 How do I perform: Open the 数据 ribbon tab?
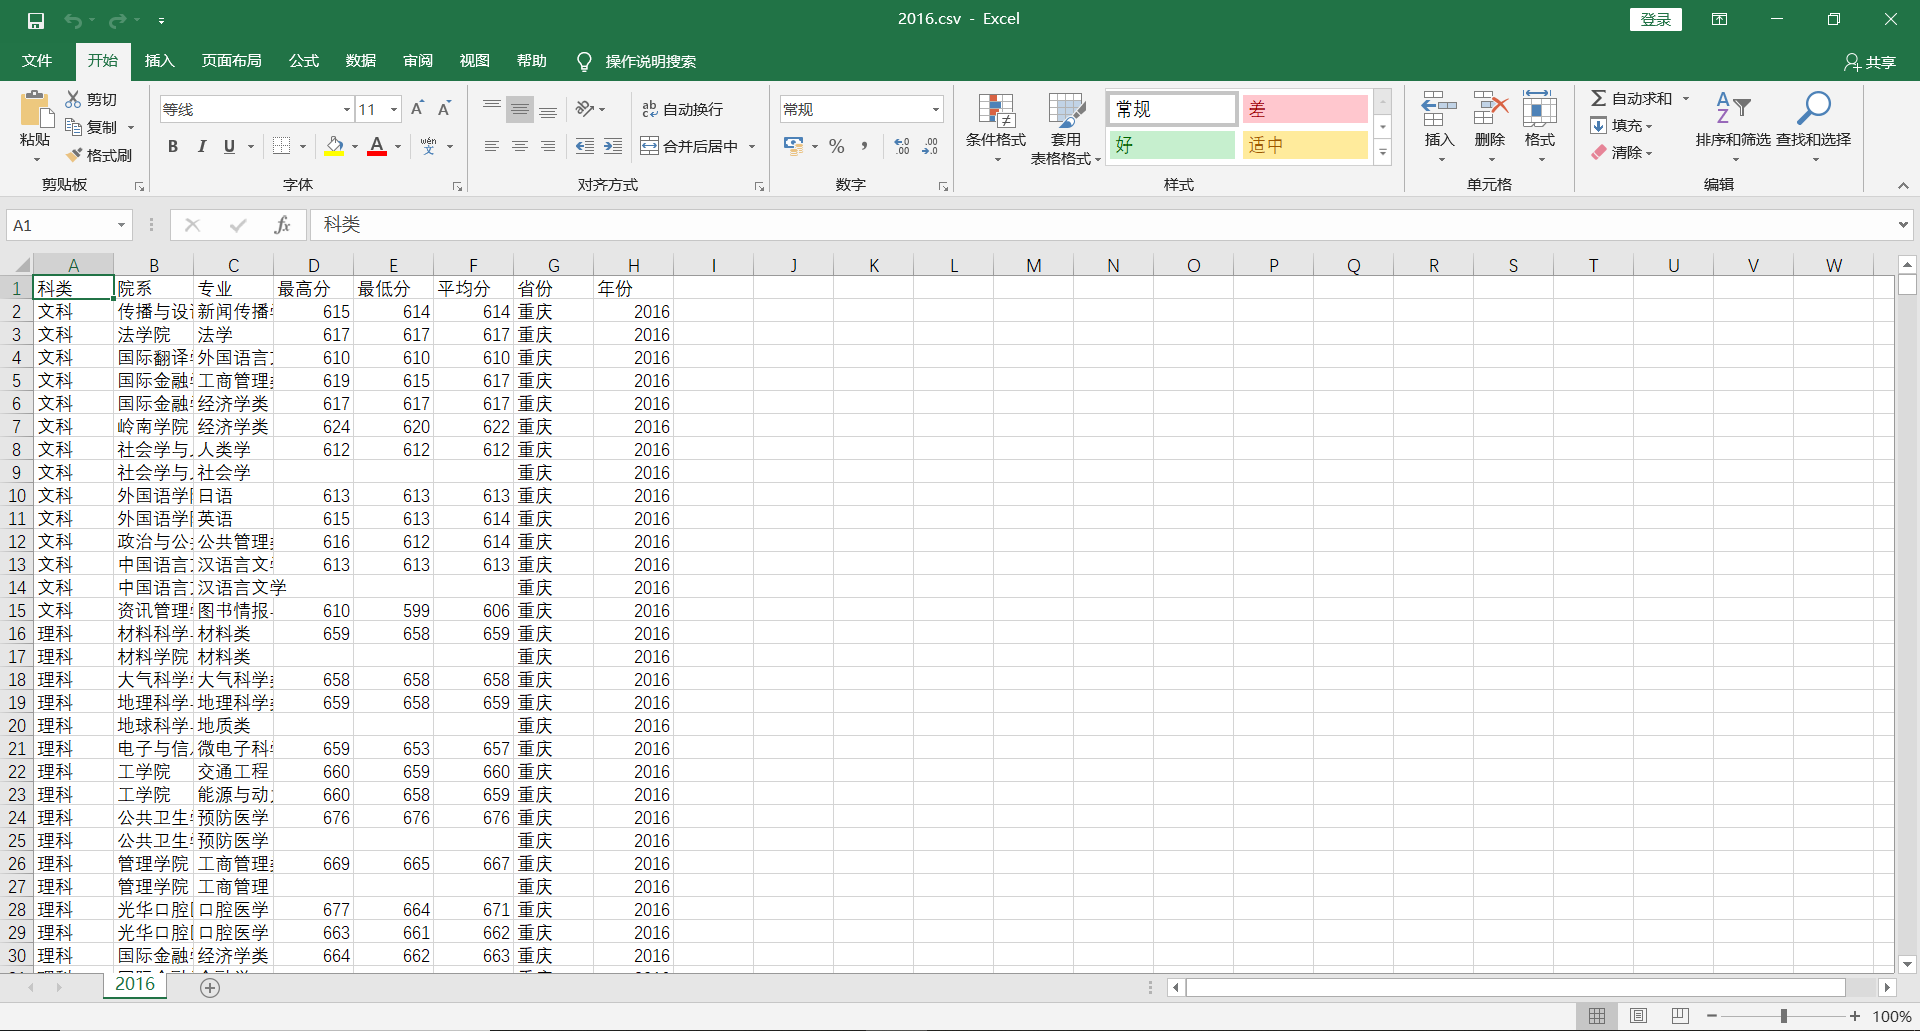[x=360, y=61]
